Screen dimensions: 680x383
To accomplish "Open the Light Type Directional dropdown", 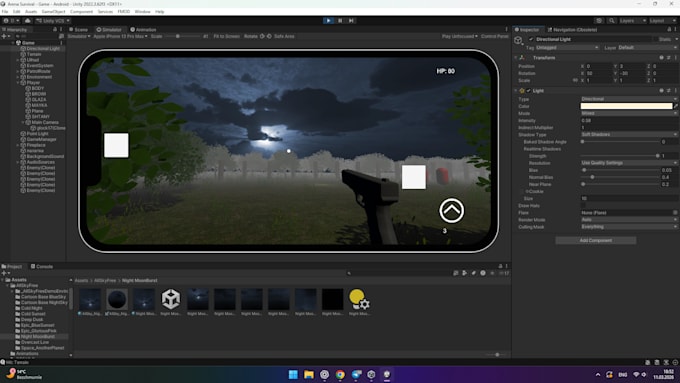I will click(628, 99).
